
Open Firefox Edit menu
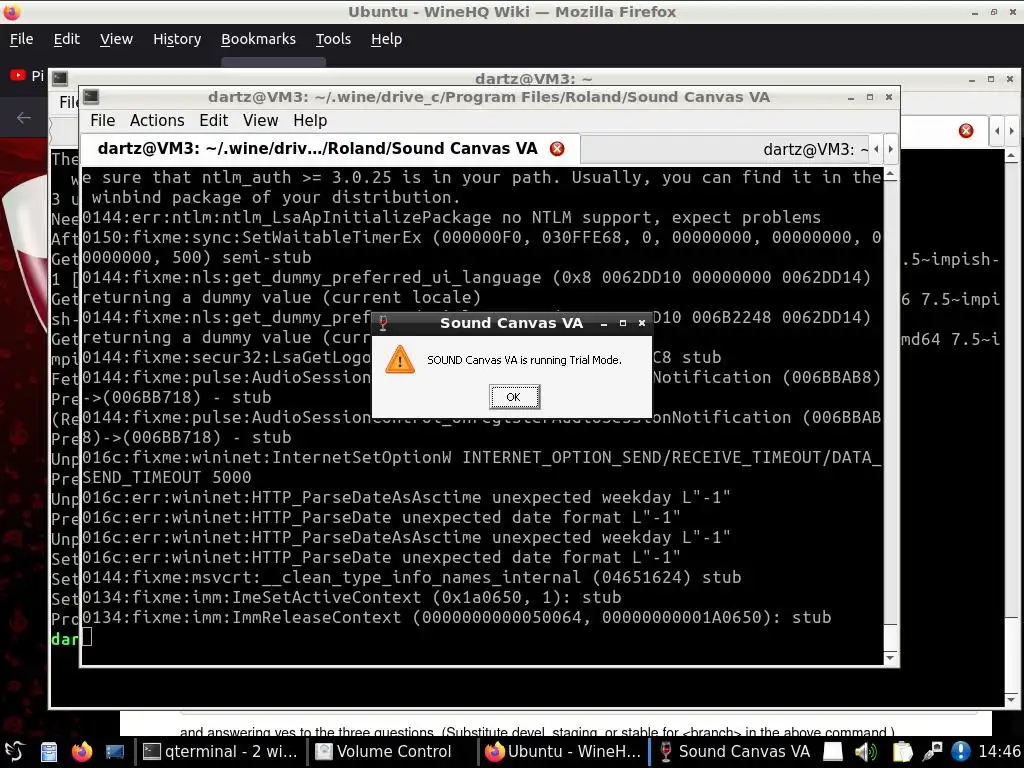click(67, 39)
